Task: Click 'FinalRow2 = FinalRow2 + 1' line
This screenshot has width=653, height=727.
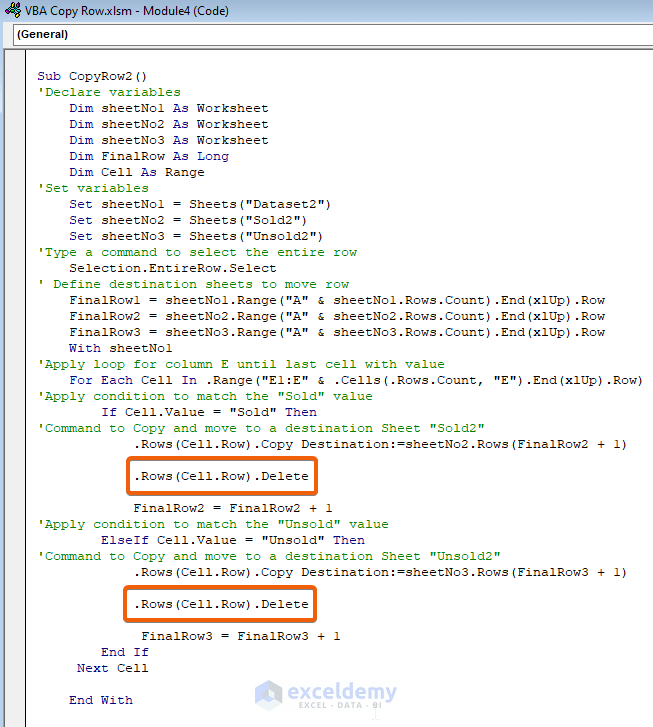Action: tap(233, 508)
